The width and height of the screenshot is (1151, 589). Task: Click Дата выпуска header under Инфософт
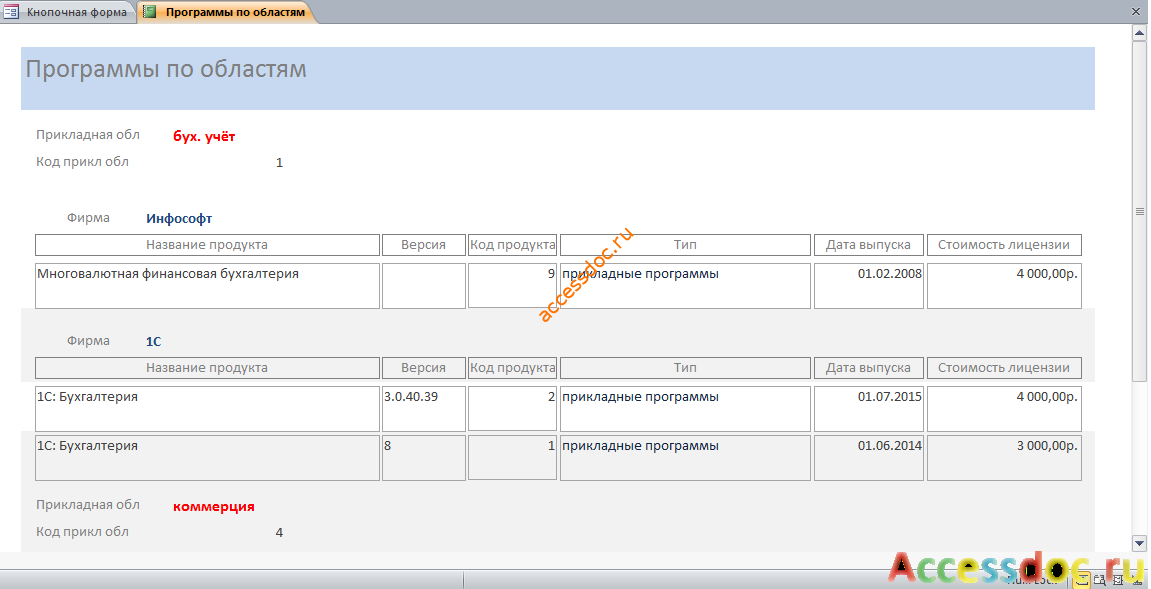[x=868, y=245]
